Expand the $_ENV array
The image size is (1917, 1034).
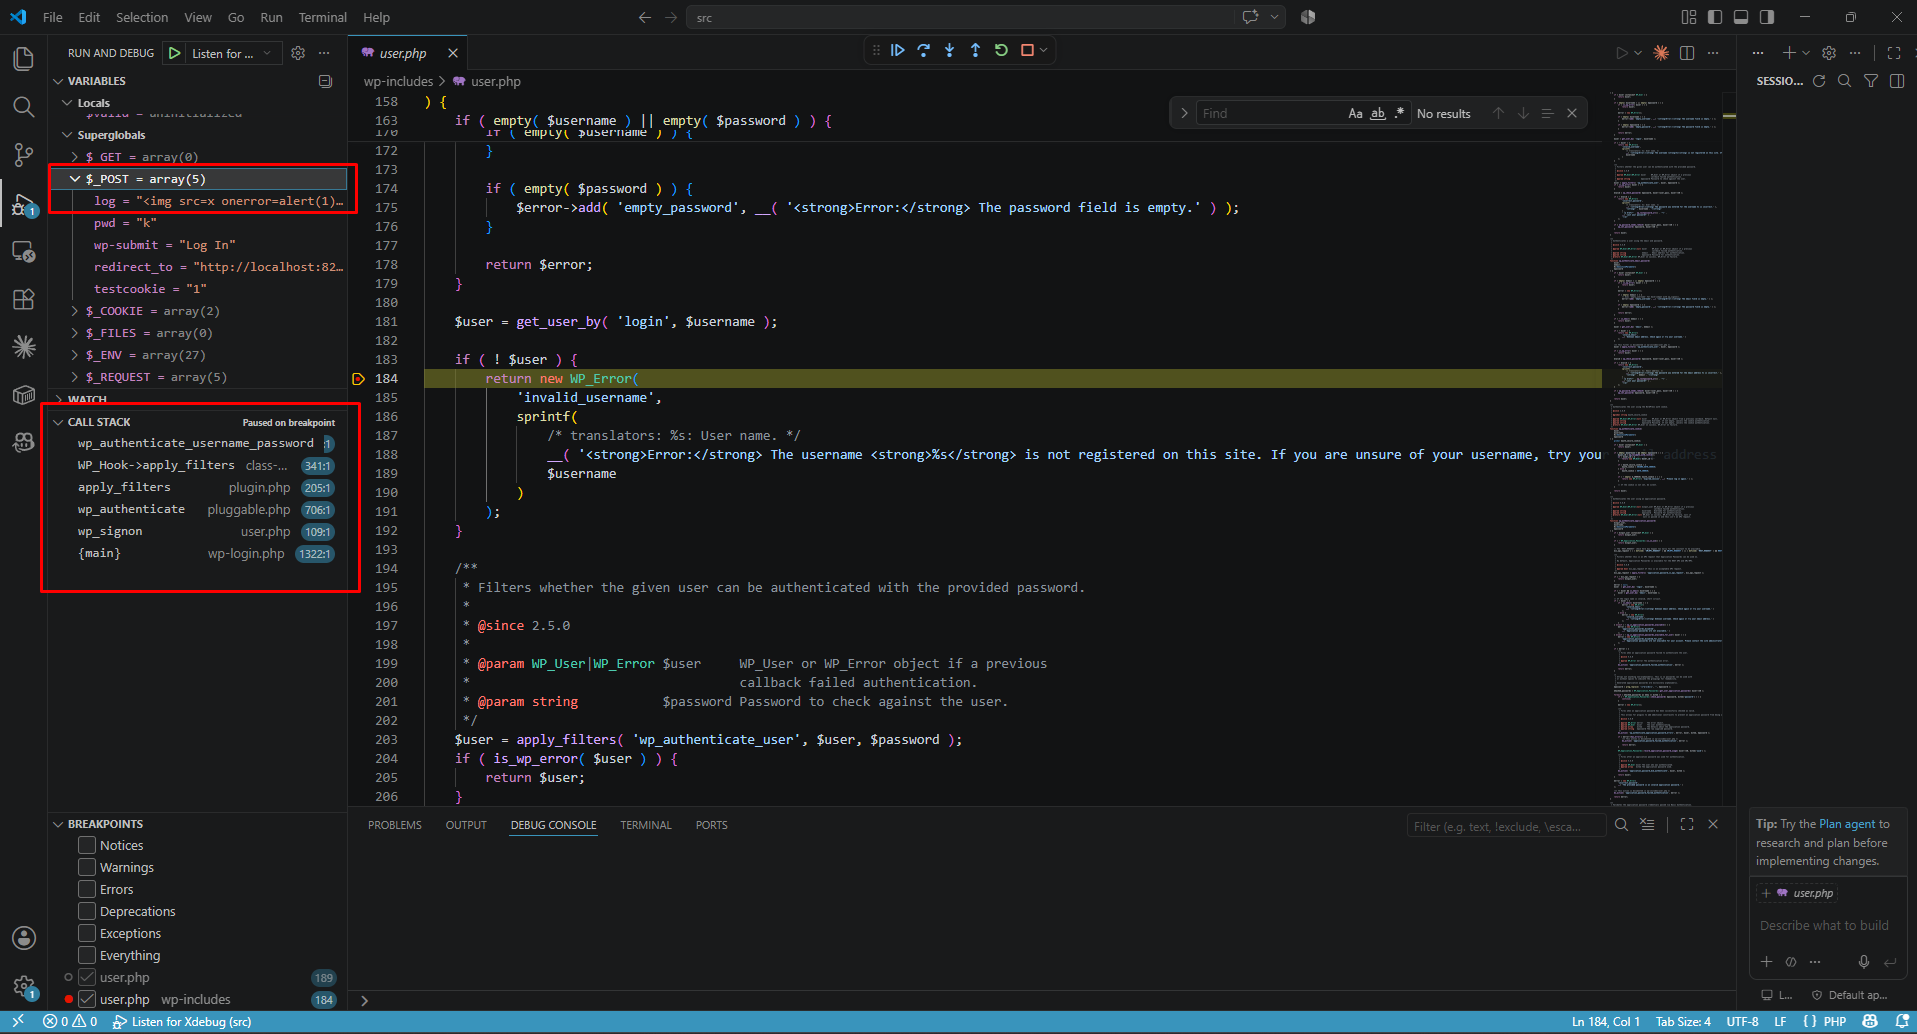pos(75,355)
